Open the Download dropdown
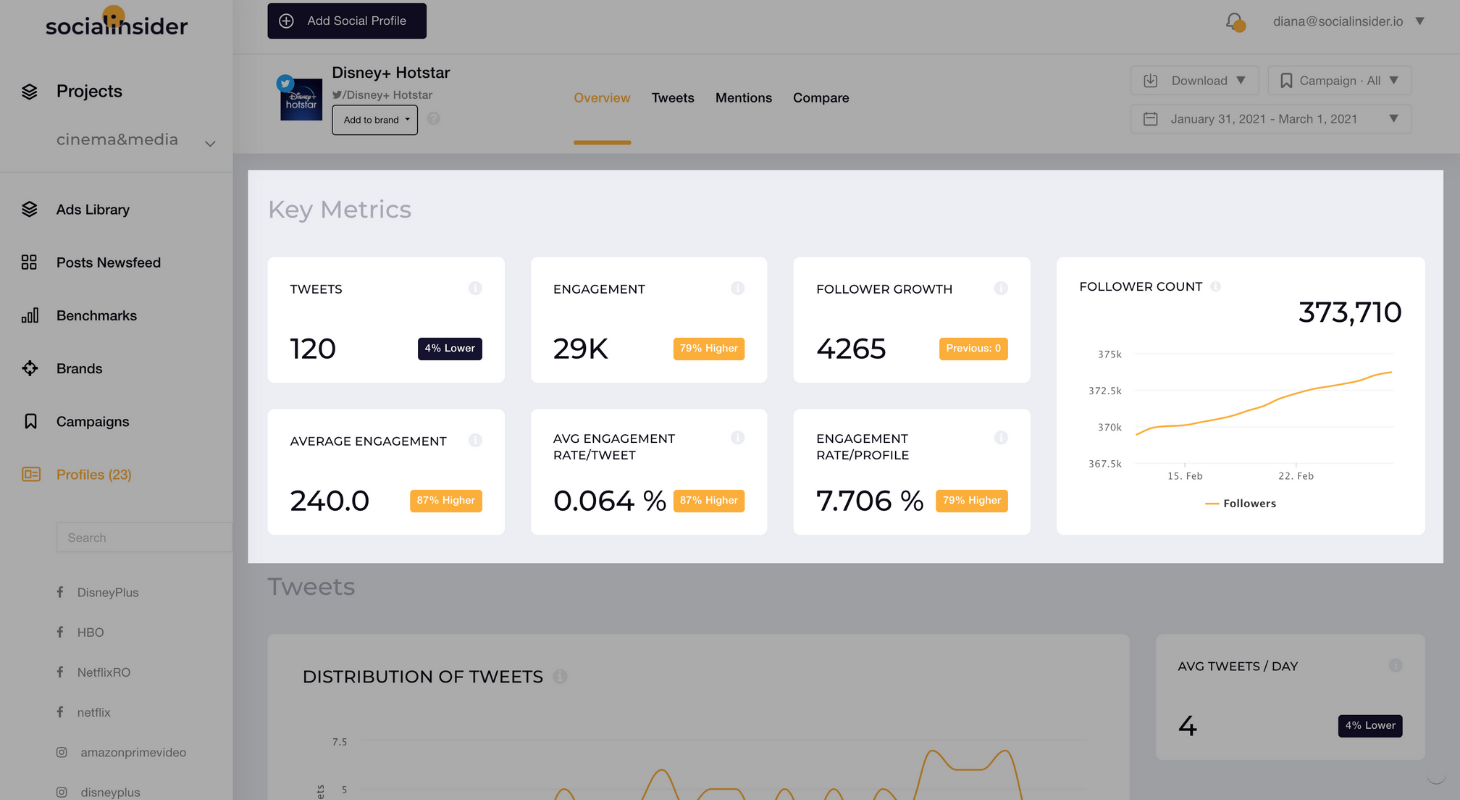1460x800 pixels. point(1196,80)
